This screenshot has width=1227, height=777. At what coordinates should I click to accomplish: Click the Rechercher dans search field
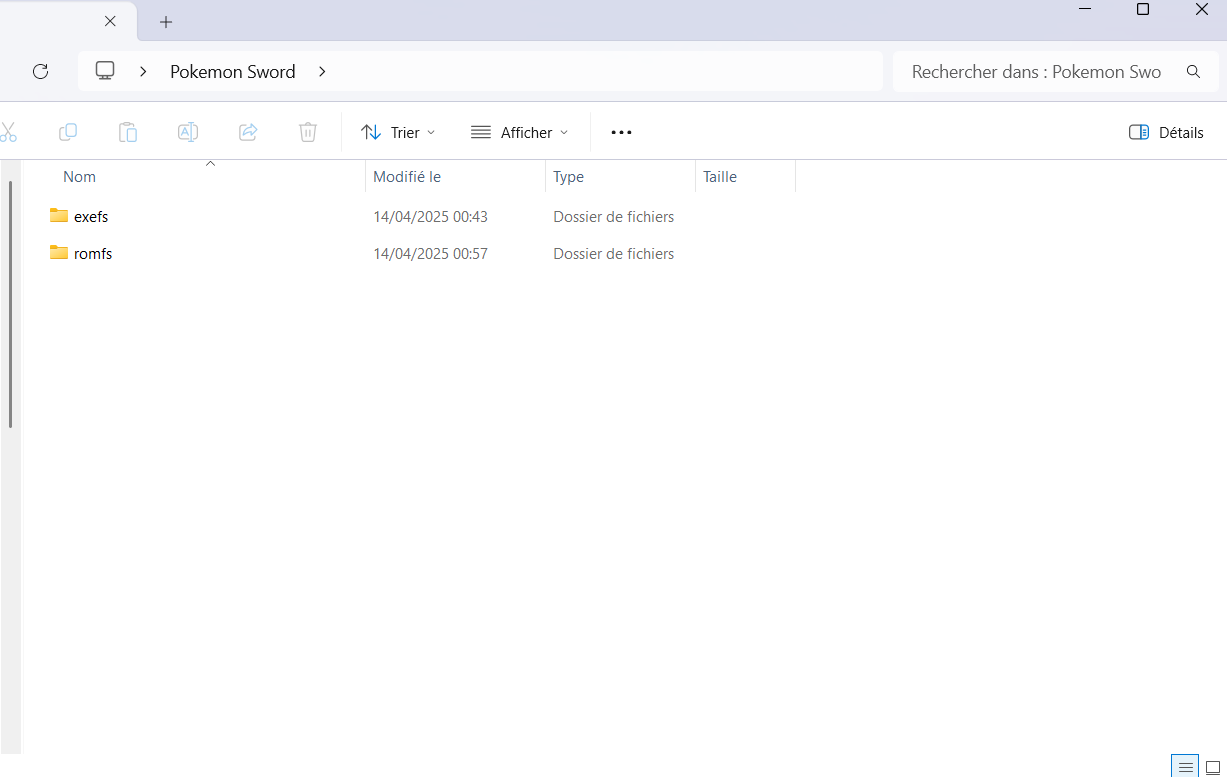tap(1036, 71)
